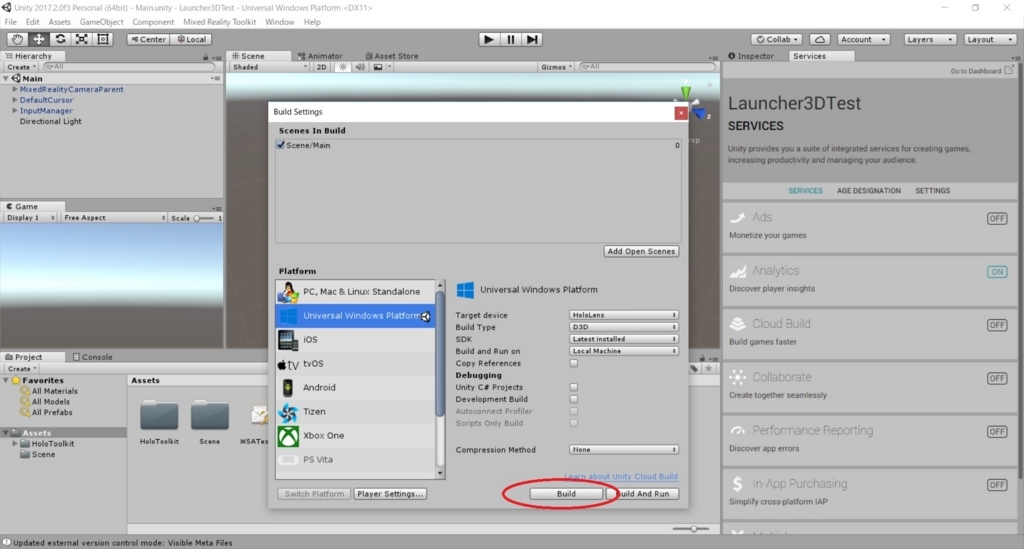The image size is (1024, 549).
Task: Select tvOS platform in list
Action: (355, 364)
